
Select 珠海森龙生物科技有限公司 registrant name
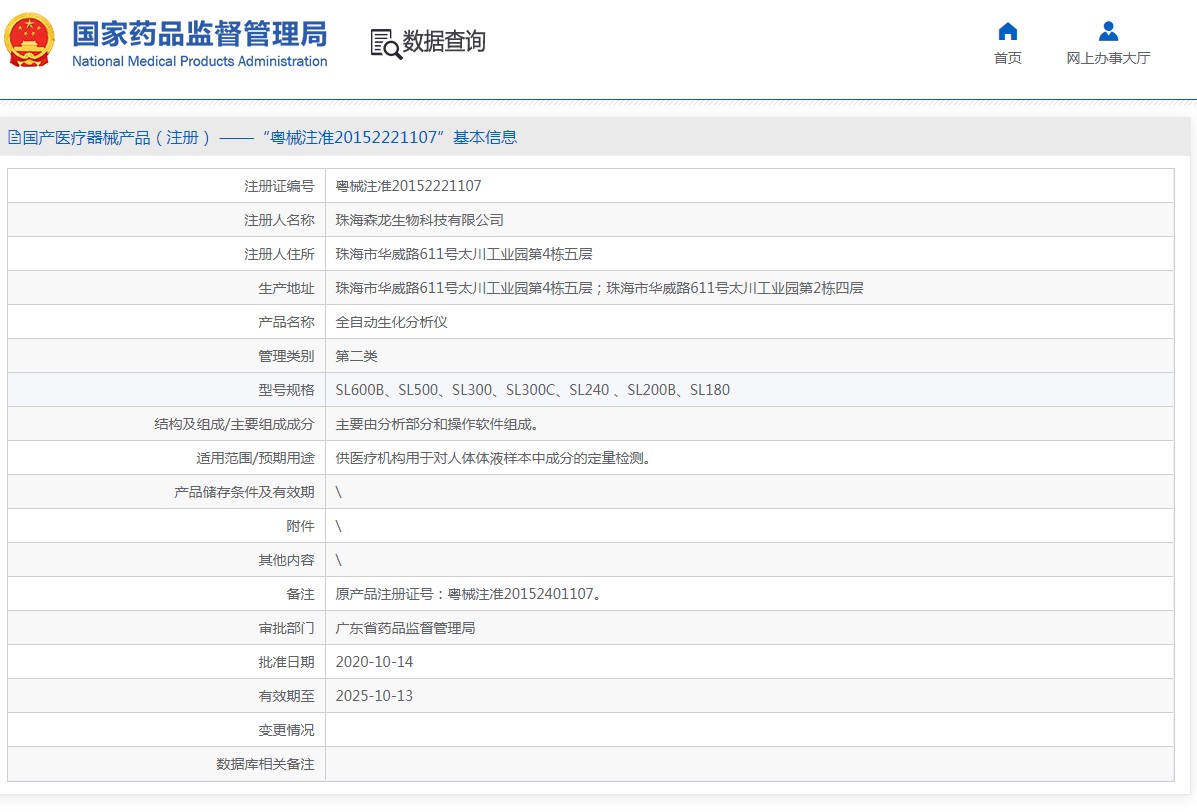click(419, 221)
